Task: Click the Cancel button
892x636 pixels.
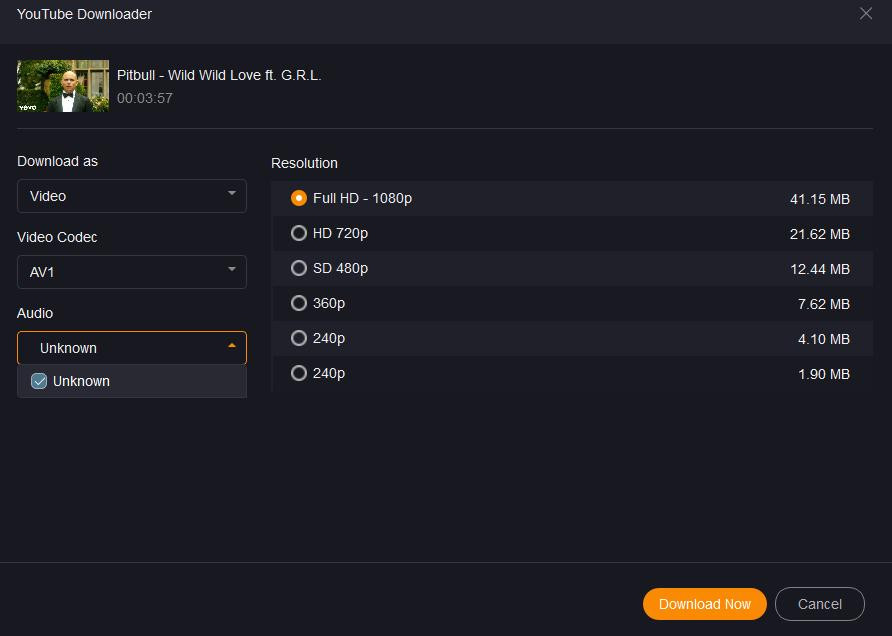Action: (x=819, y=604)
